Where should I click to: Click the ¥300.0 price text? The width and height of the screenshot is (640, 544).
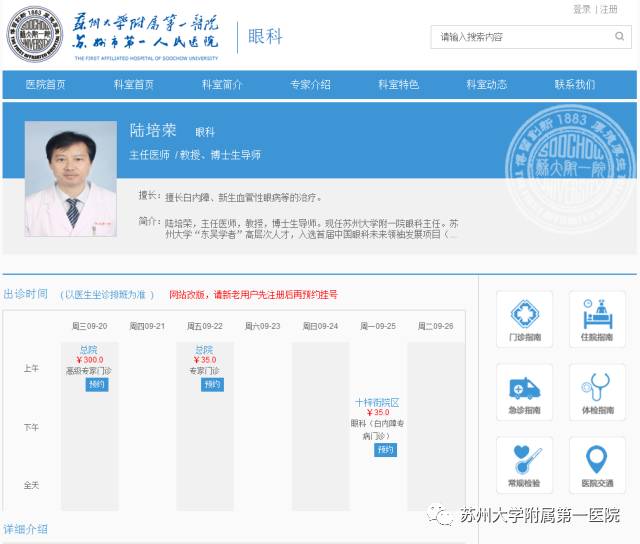click(90, 360)
